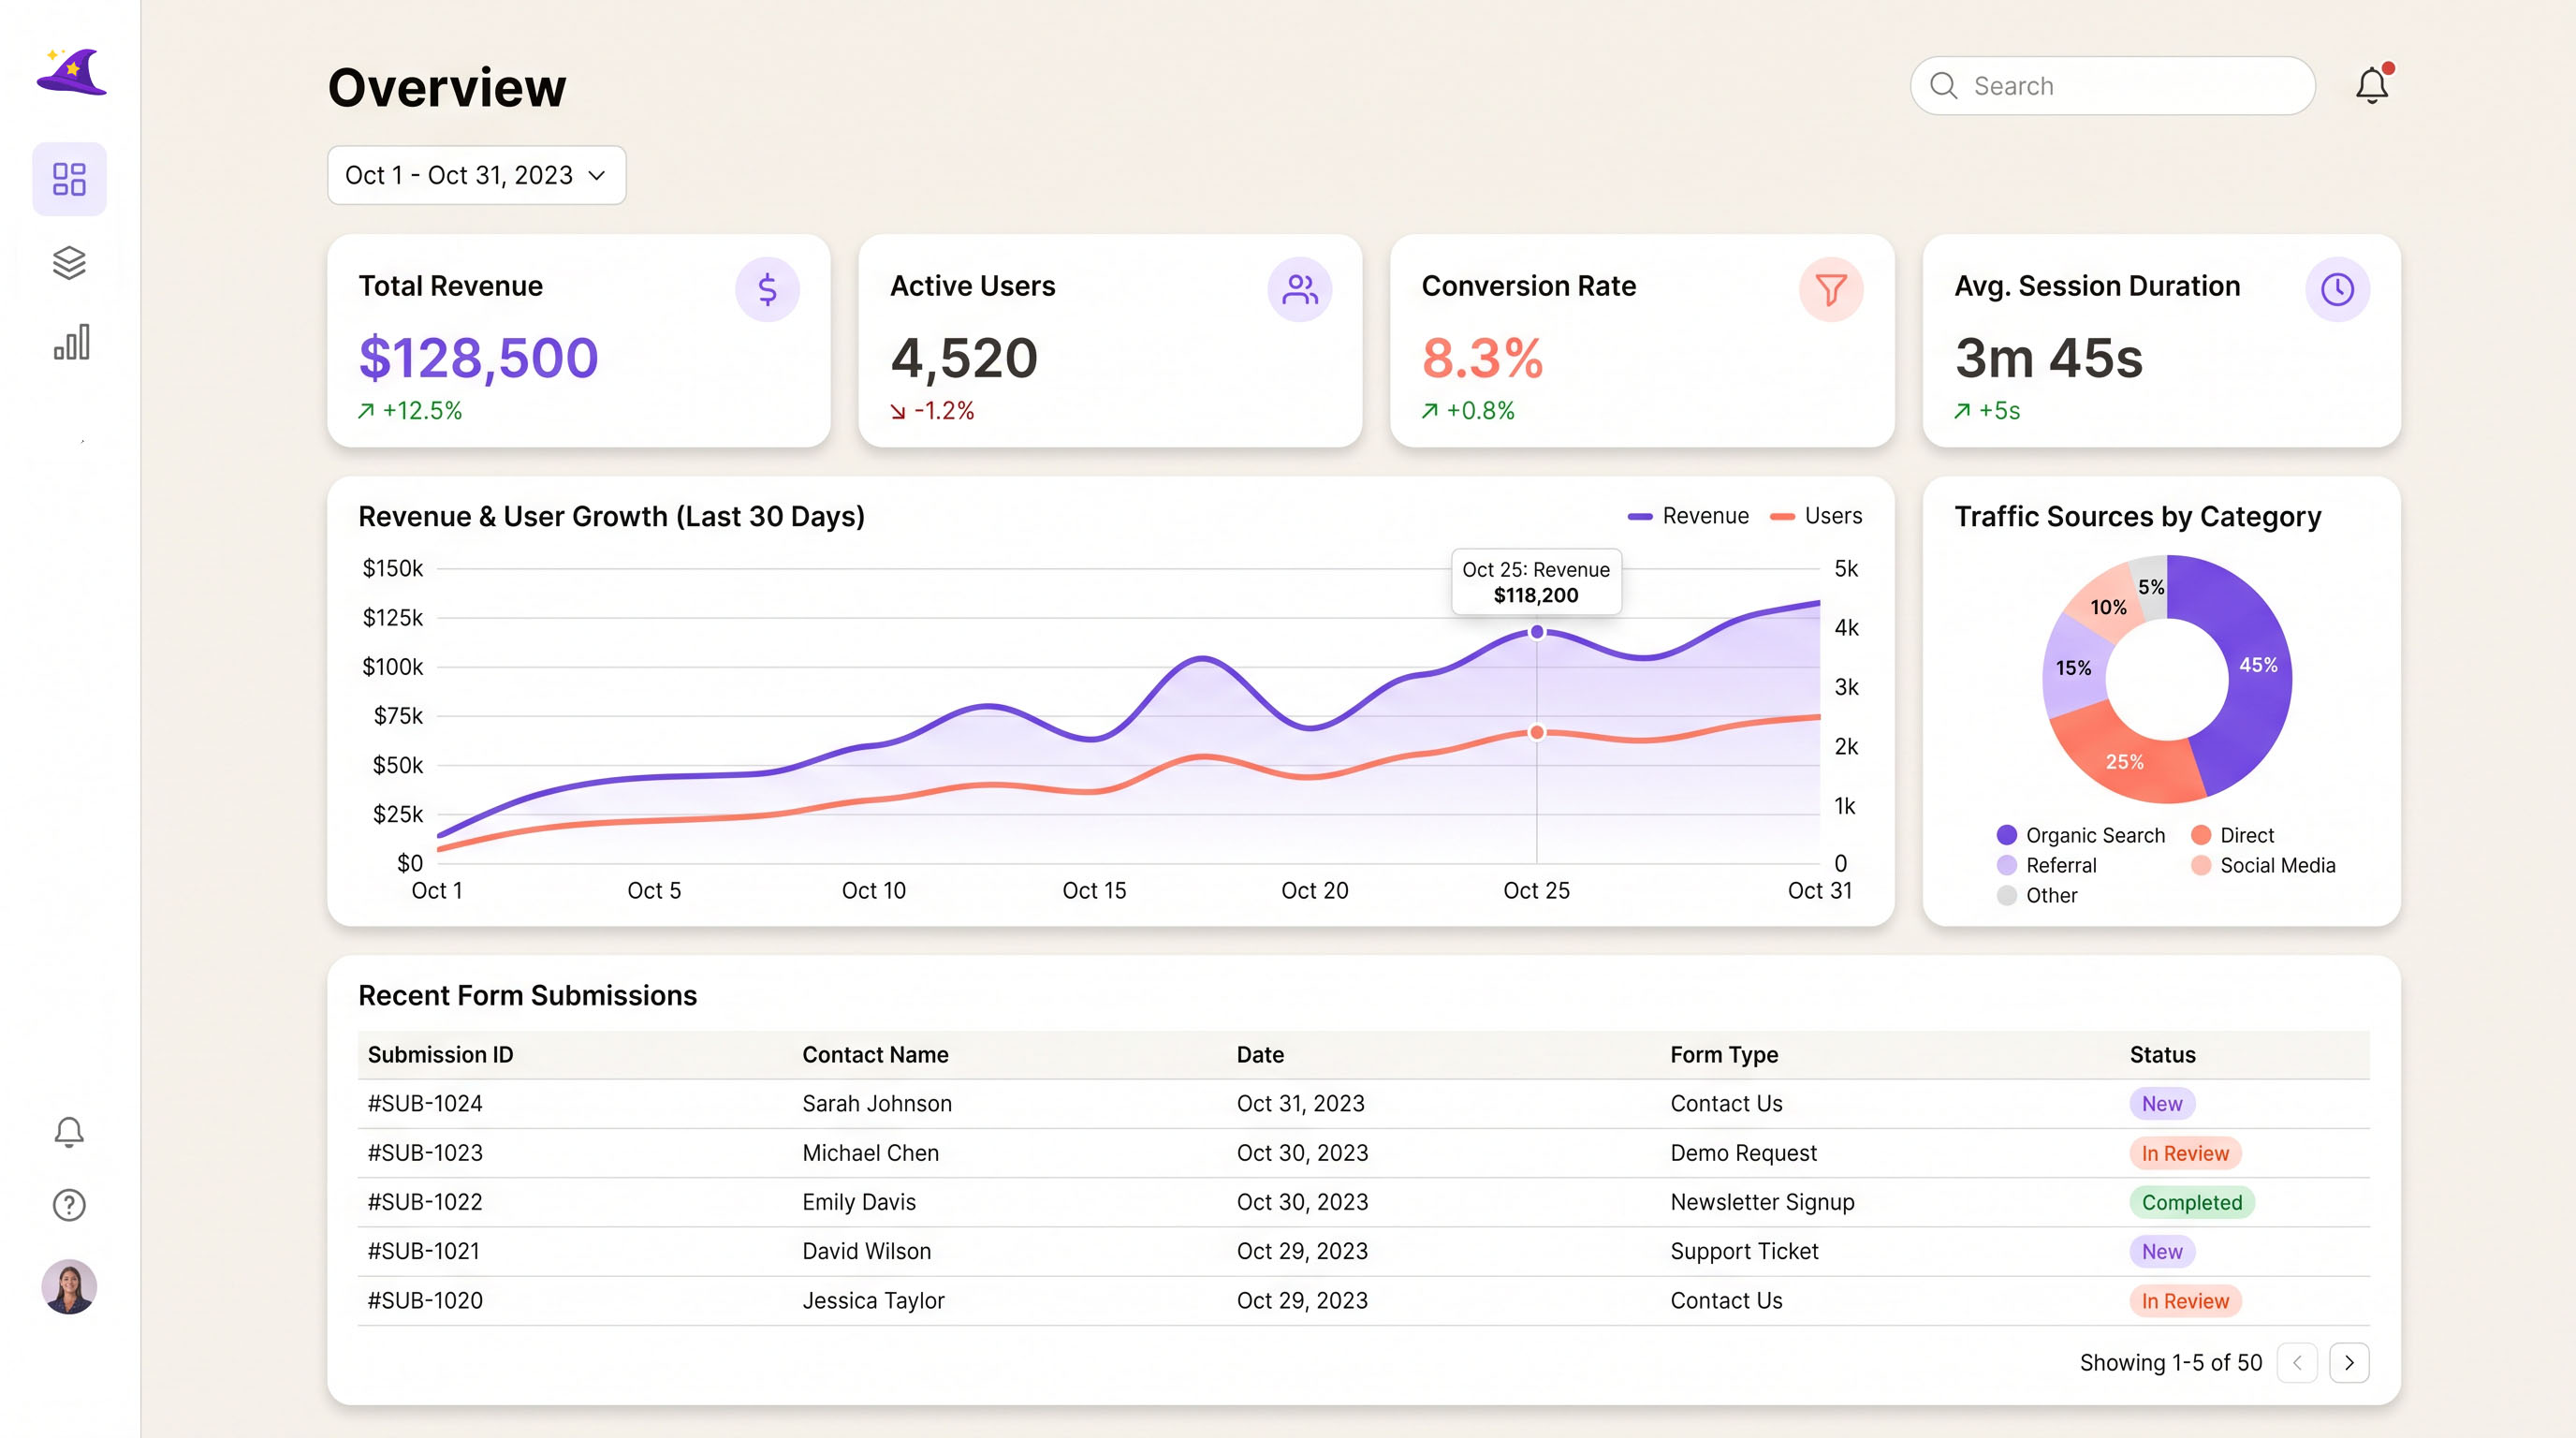Open the bar chart analytics sidebar icon
Screen dimensions: 2576x1438
tap(71, 342)
